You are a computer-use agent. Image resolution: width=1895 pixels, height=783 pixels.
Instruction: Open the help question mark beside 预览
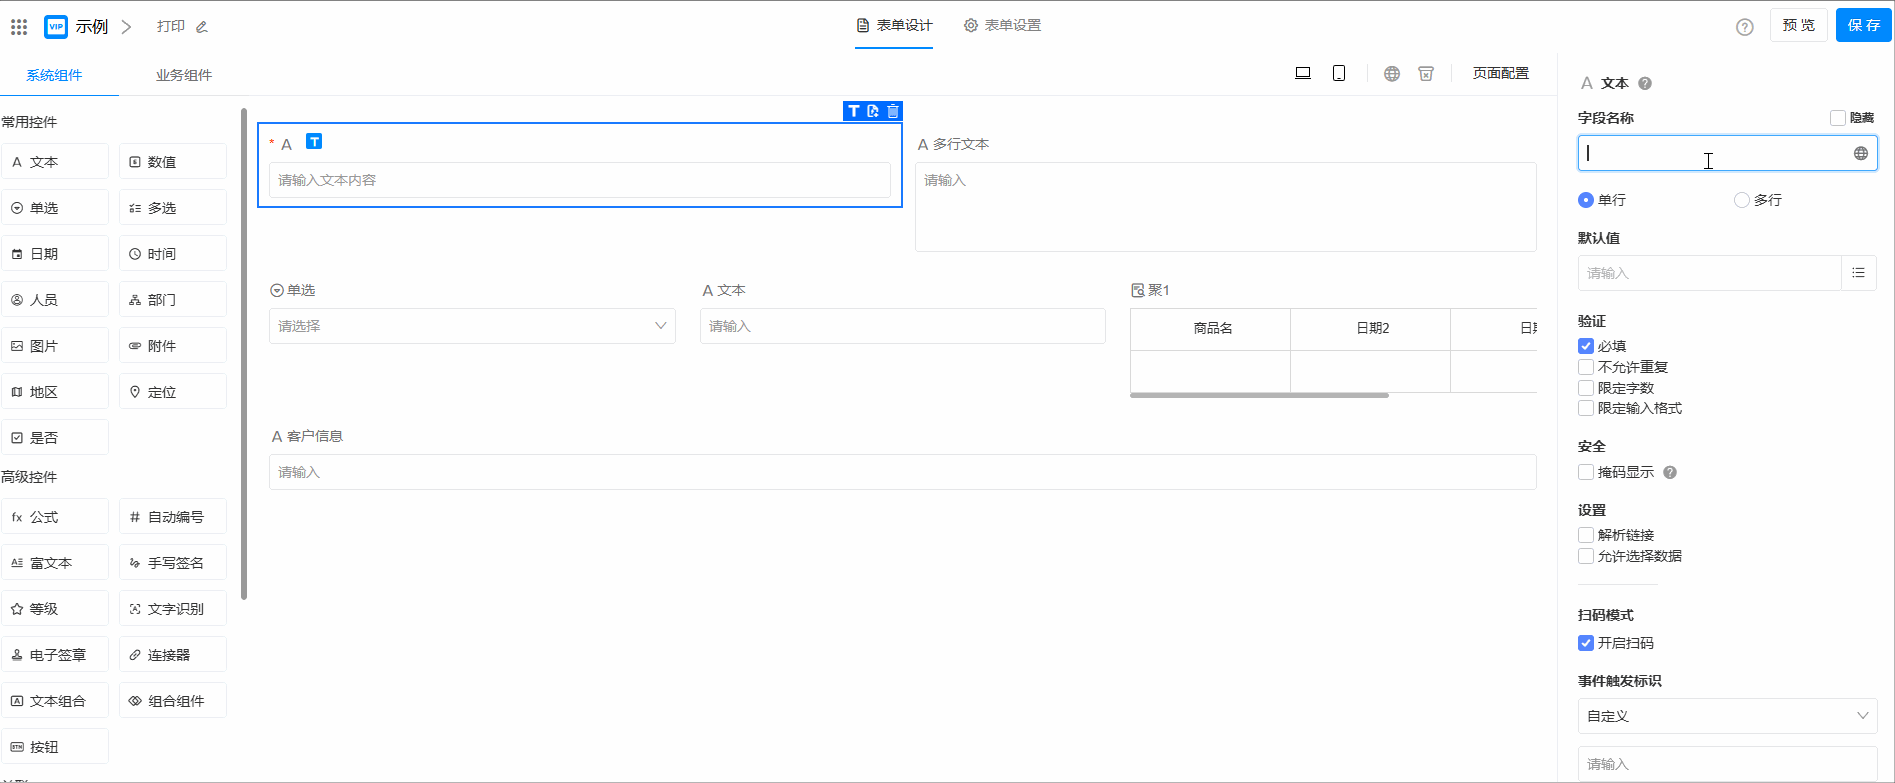1744,27
